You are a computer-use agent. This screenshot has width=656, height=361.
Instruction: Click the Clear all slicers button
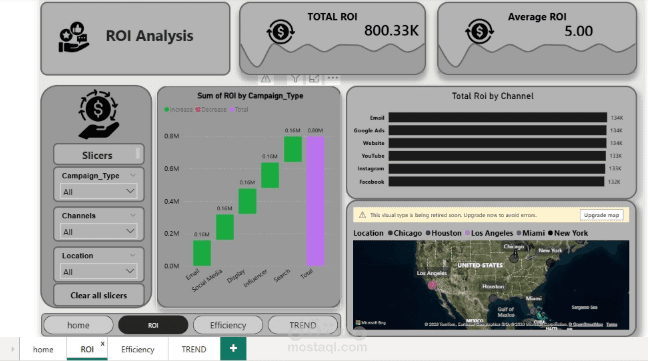tap(99, 295)
